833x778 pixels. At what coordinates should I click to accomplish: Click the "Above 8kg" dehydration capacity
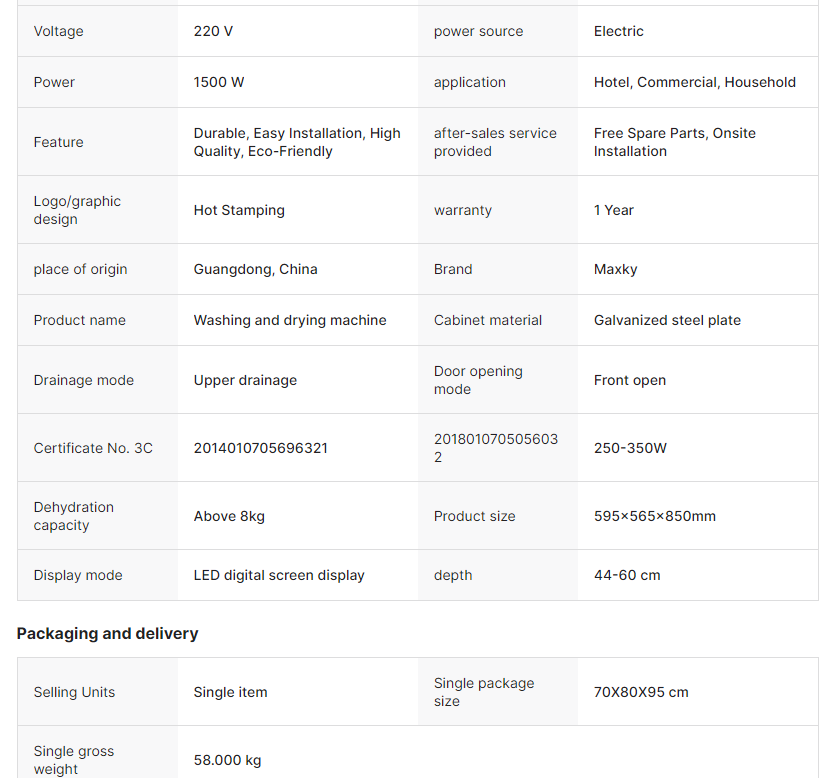point(229,516)
